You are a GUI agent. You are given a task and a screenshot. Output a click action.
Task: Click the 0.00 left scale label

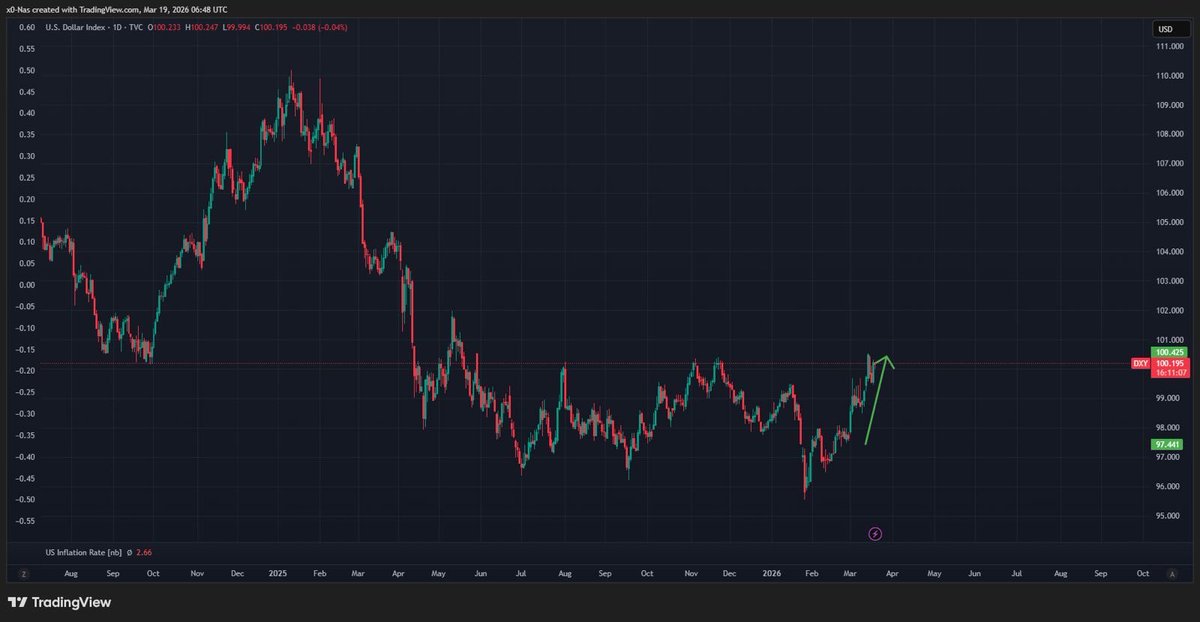[x=27, y=285]
